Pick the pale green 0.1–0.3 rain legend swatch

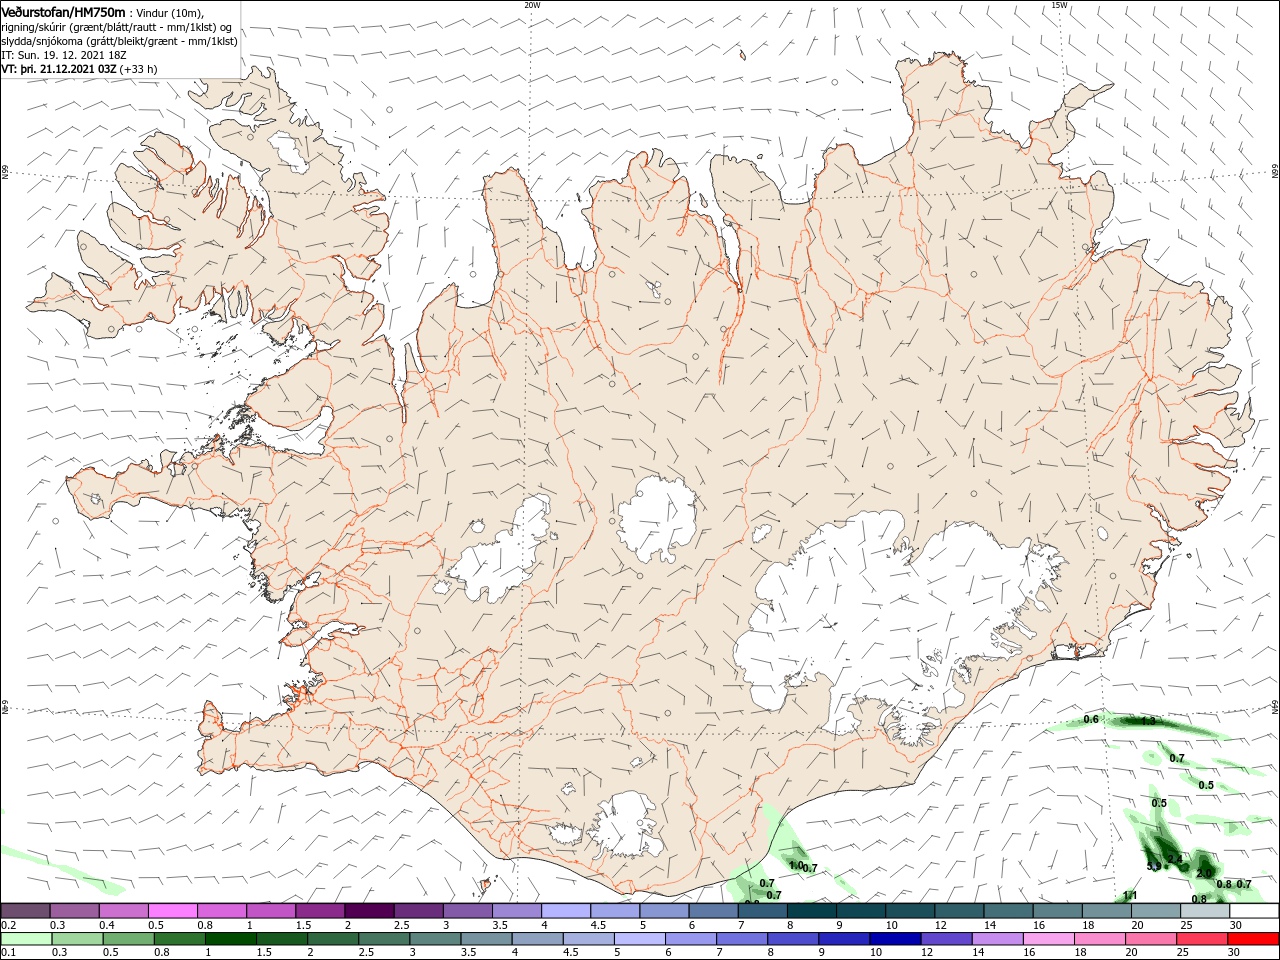[x=25, y=939]
